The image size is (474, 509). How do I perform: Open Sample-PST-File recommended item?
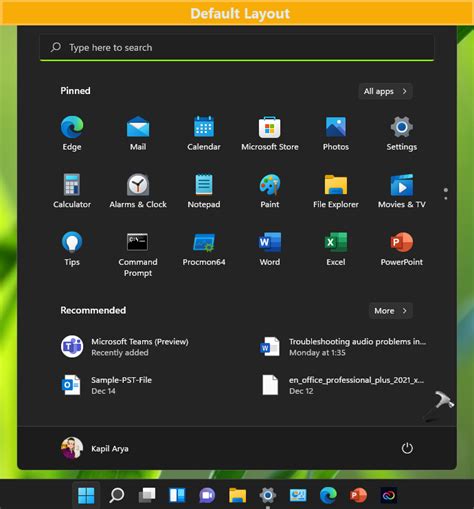coord(107,385)
